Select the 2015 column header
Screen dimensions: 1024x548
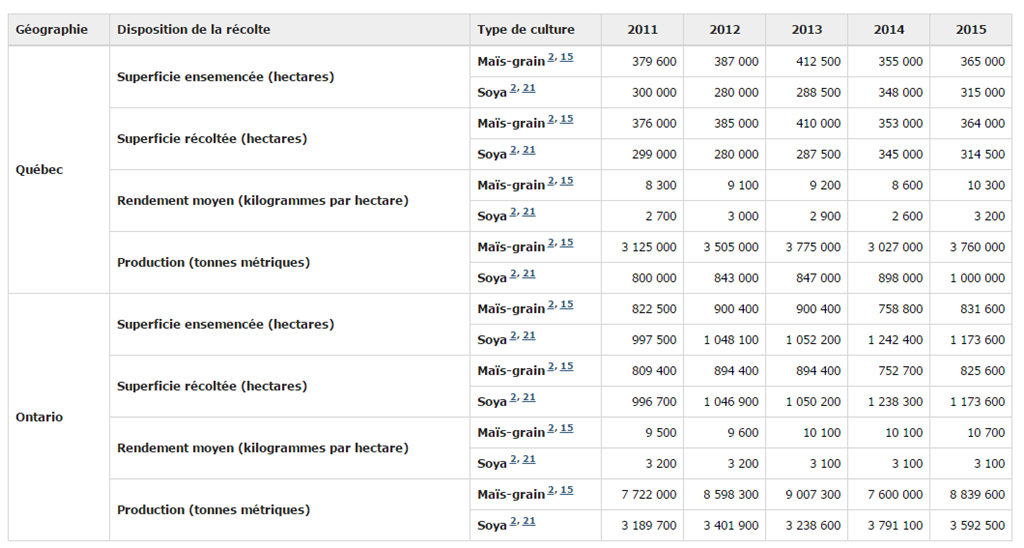tap(970, 30)
